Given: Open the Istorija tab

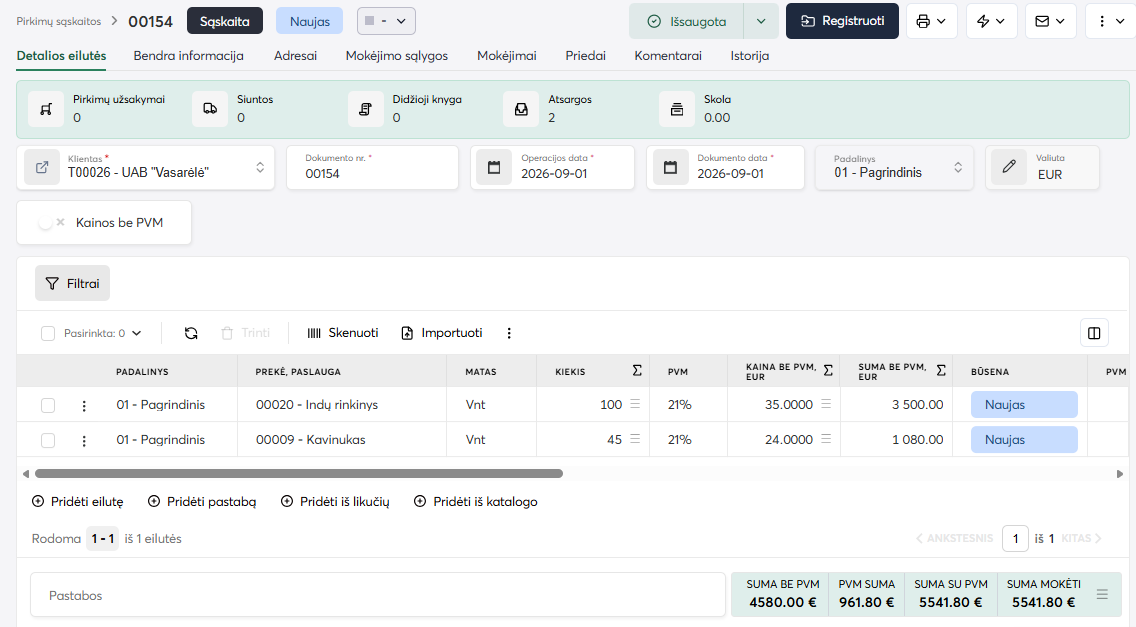Looking at the screenshot, I should pyautogui.click(x=750, y=56).
